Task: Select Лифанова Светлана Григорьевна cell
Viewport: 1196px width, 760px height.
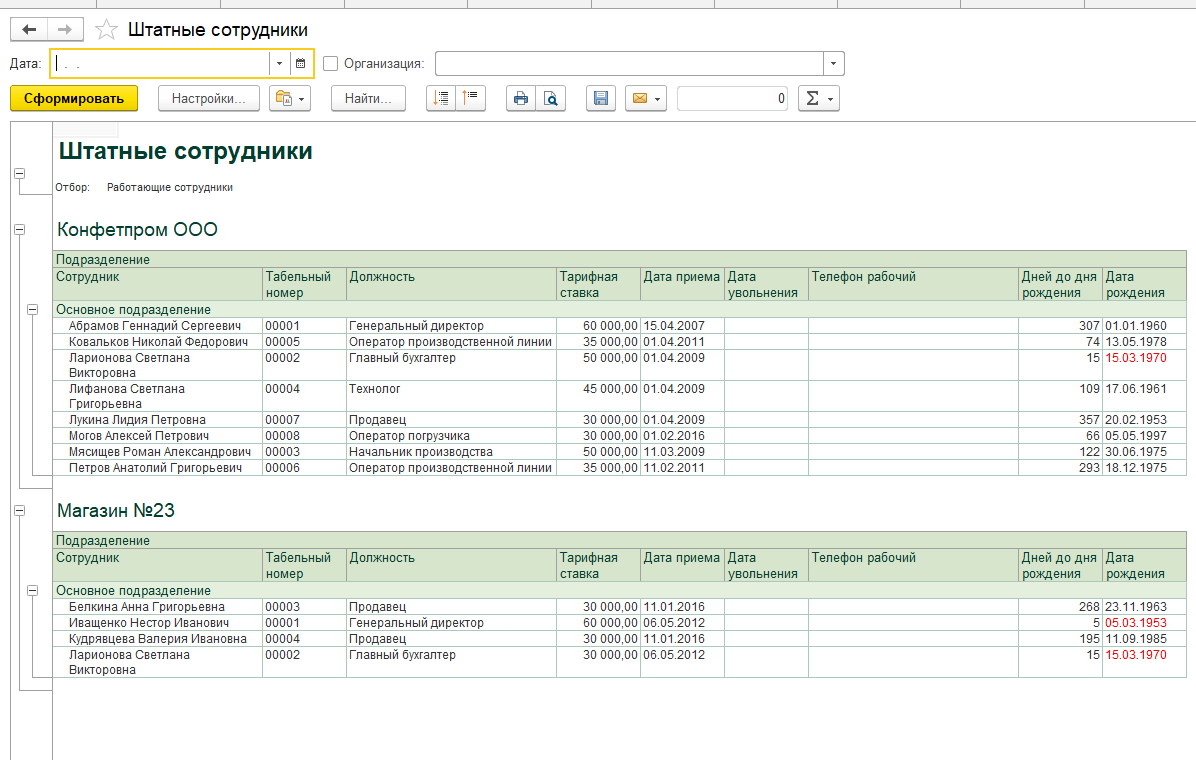Action: pos(158,396)
